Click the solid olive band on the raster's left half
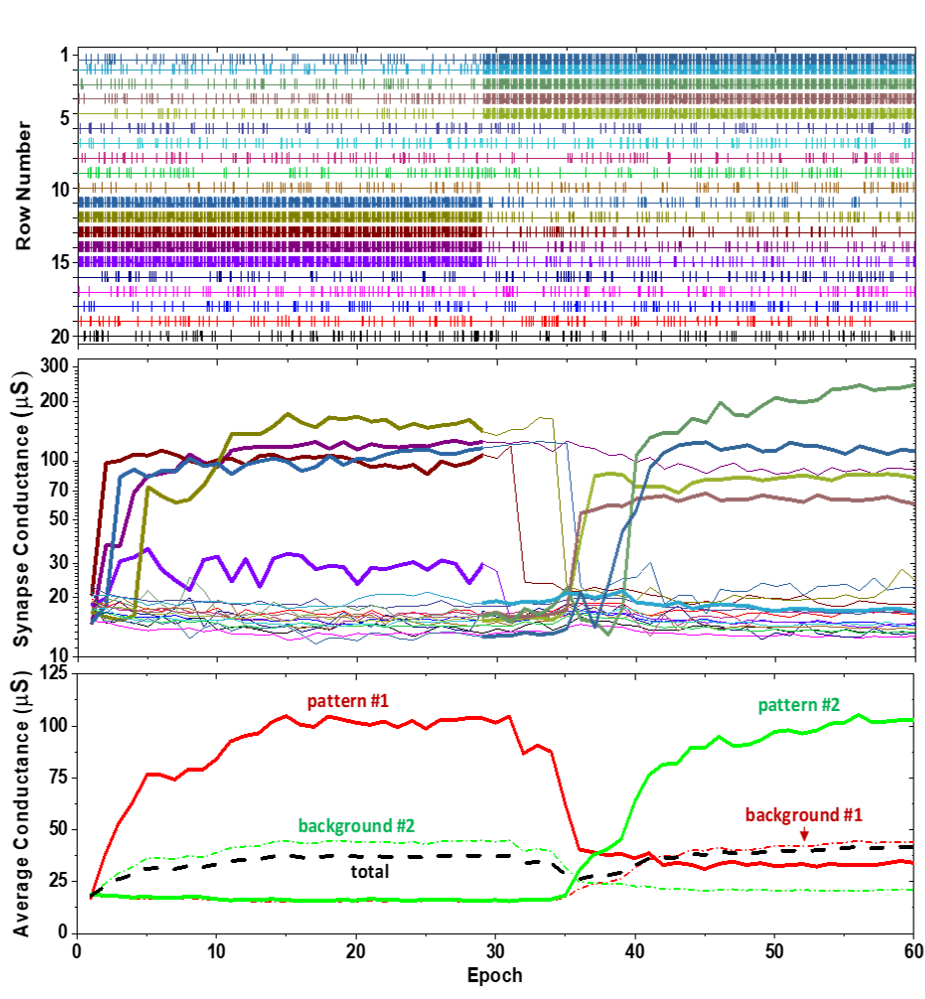Image resolution: width=925 pixels, height=999 pixels. pos(280,217)
